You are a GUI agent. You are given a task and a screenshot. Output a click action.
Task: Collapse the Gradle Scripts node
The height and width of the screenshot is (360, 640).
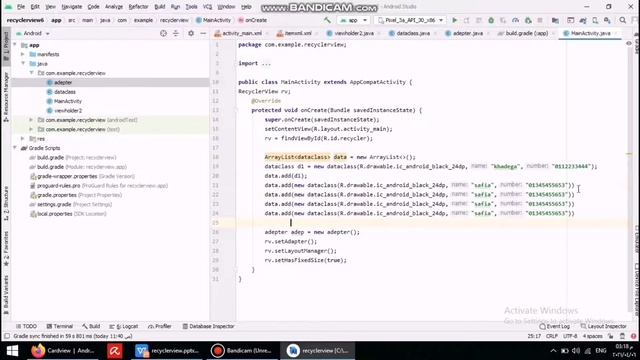click(15, 148)
